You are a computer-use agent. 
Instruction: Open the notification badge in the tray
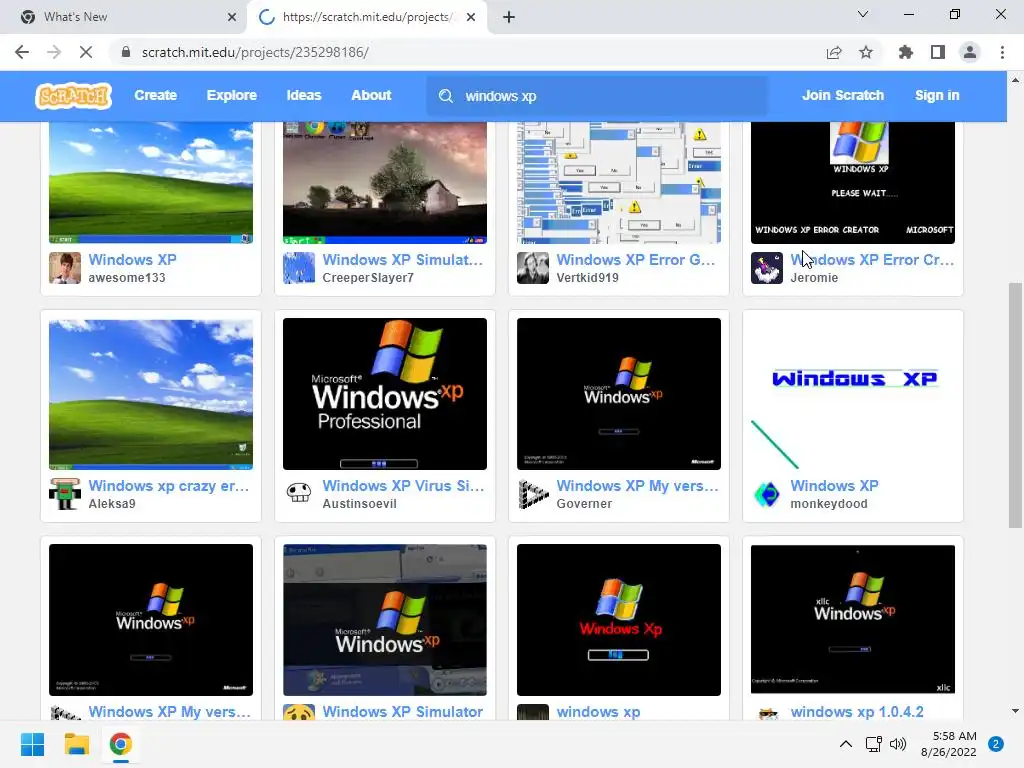point(996,744)
